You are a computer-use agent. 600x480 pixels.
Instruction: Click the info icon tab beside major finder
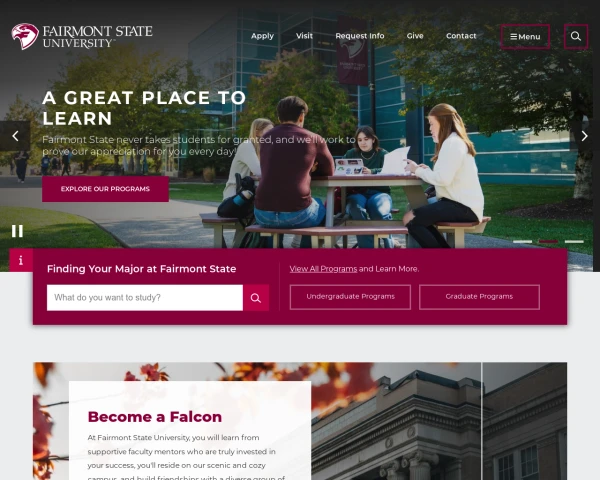(21, 260)
